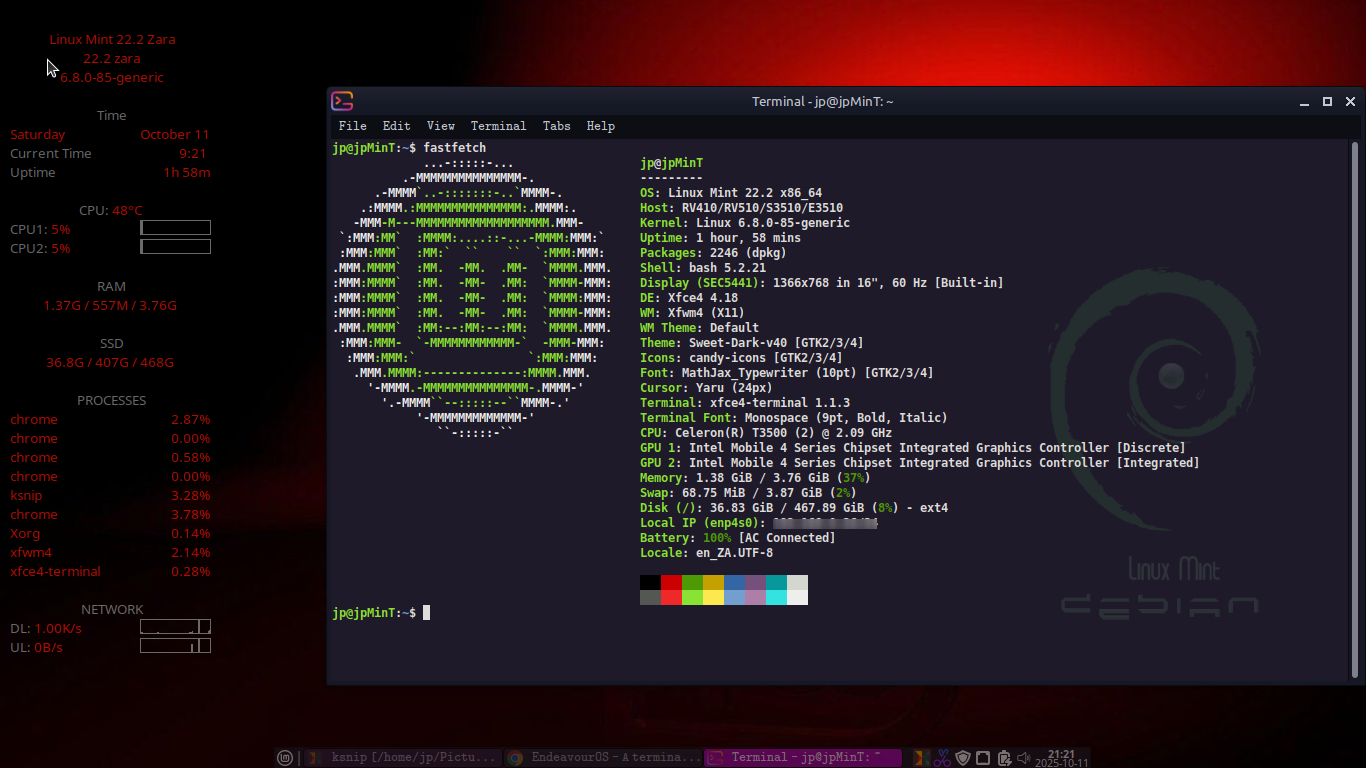Viewport: 1366px width, 768px height.
Task: Click the shield update manager icon
Action: 963,758
